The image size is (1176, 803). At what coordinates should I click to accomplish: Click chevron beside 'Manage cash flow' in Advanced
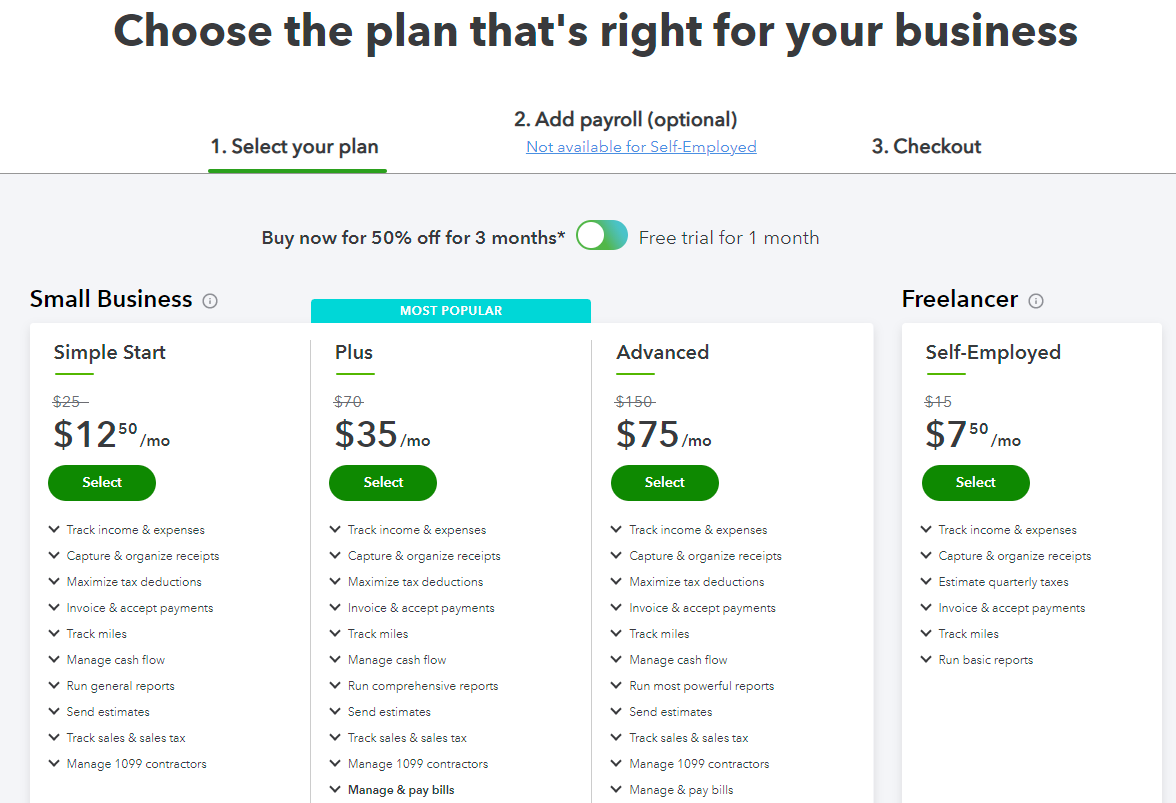pyautogui.click(x=616, y=660)
